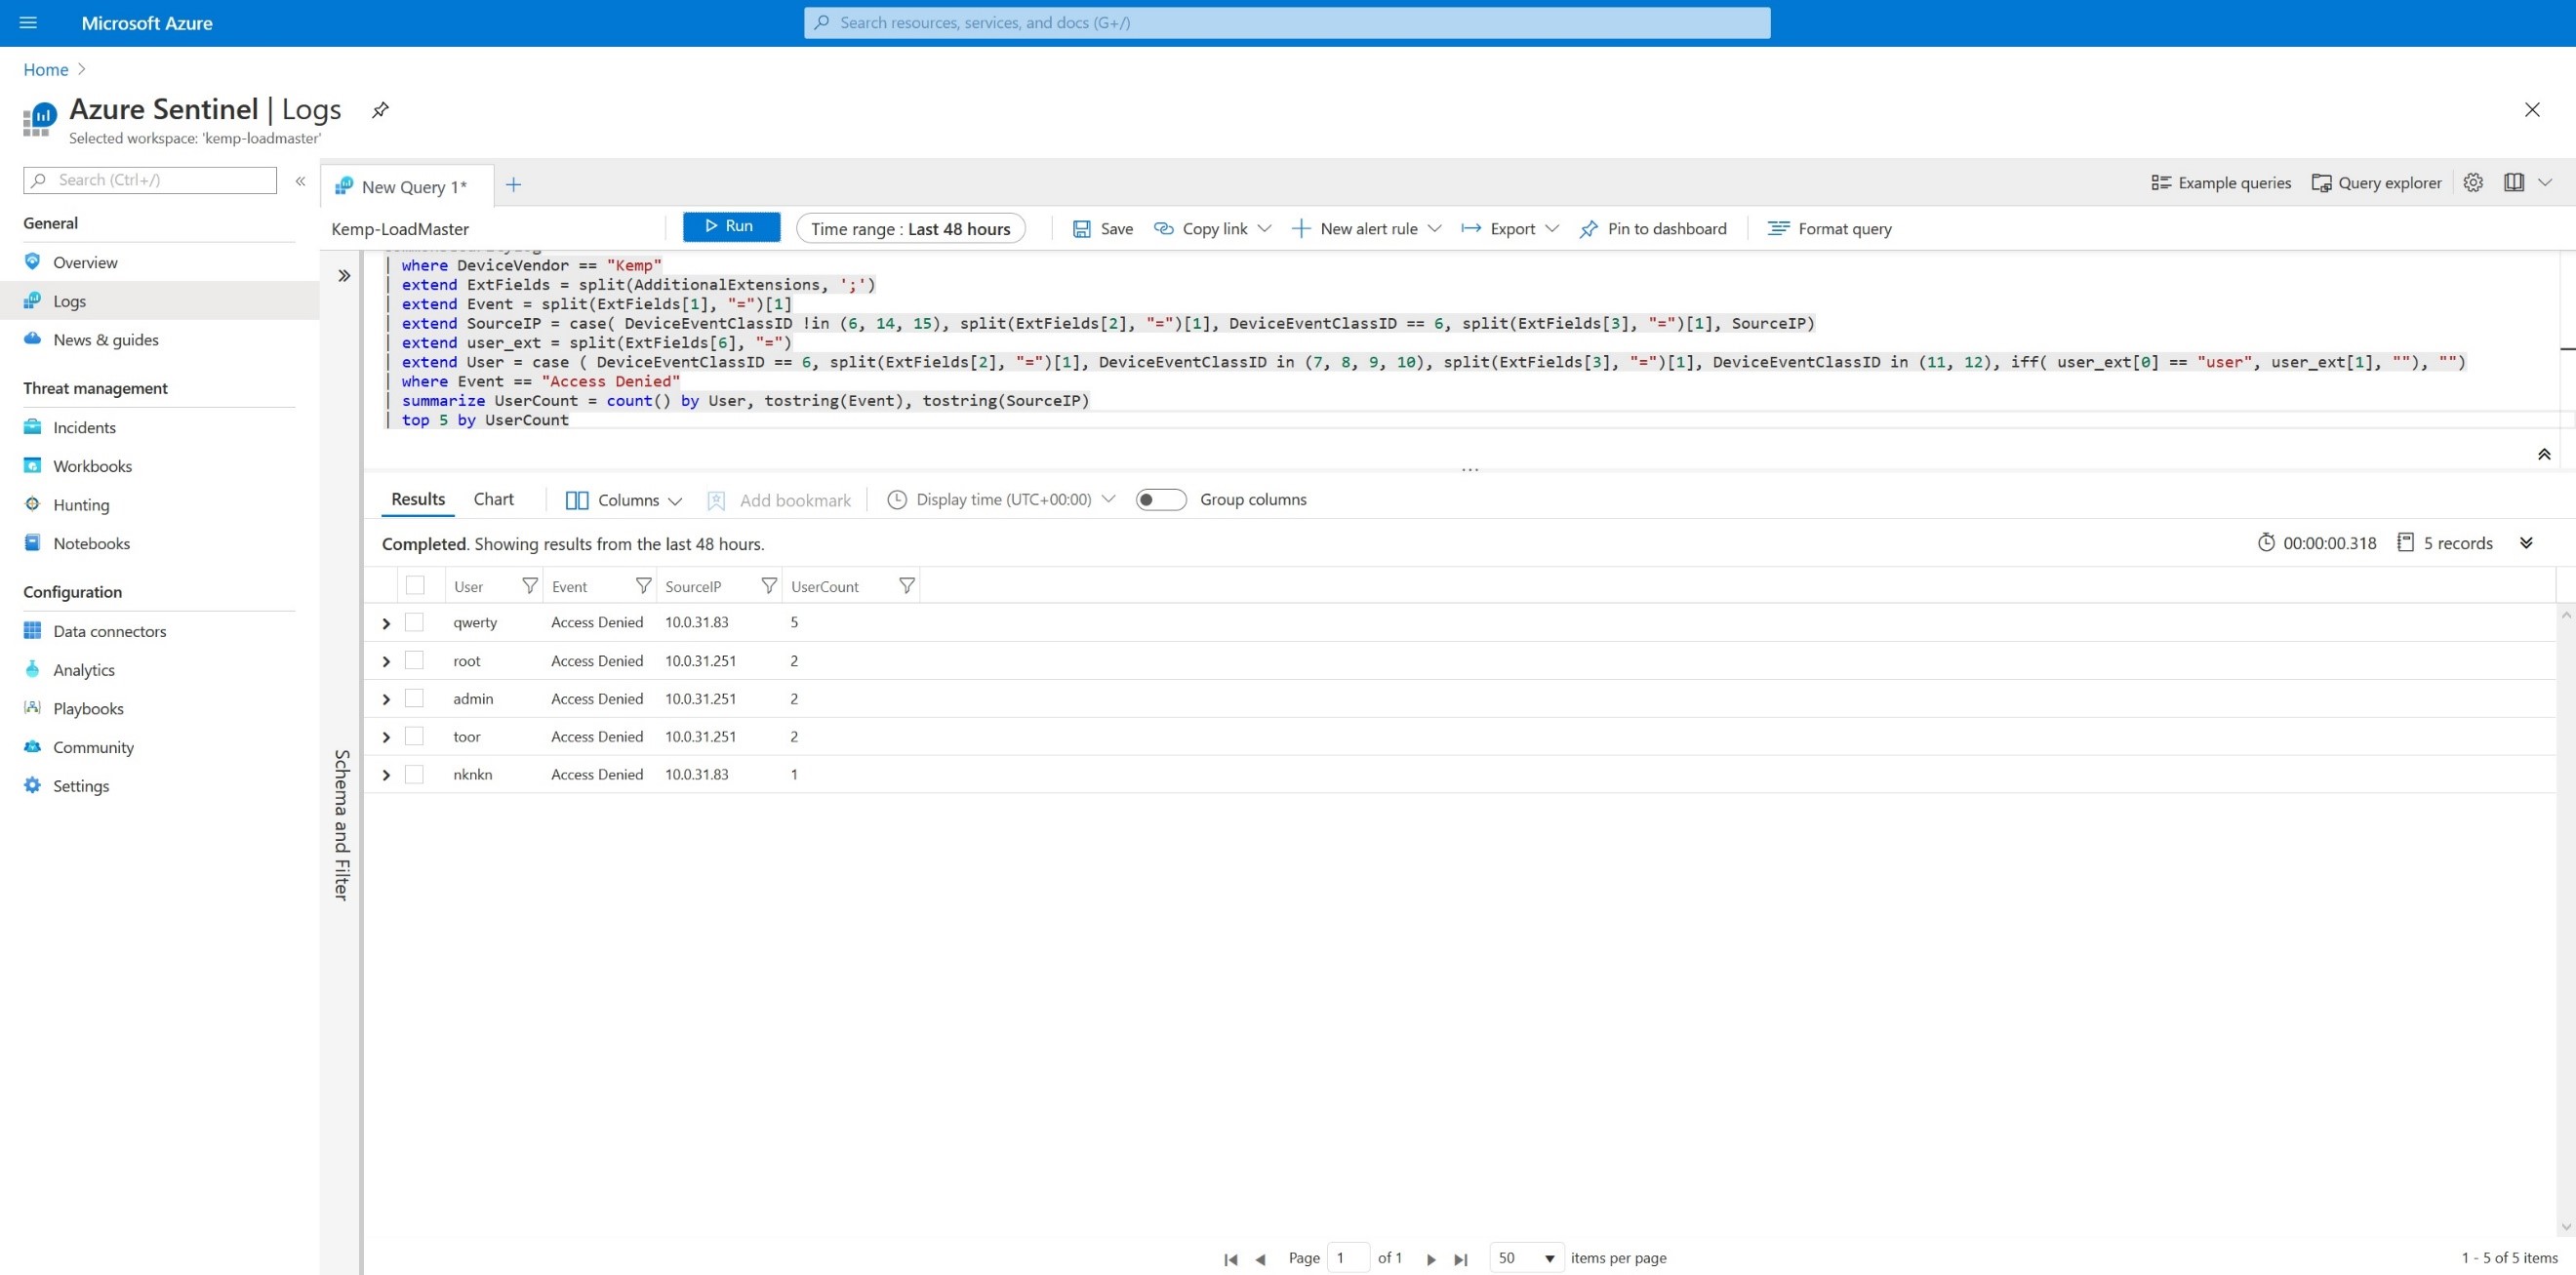Open the hamburger portal menu
The width and height of the screenshot is (2576, 1275).
28,23
